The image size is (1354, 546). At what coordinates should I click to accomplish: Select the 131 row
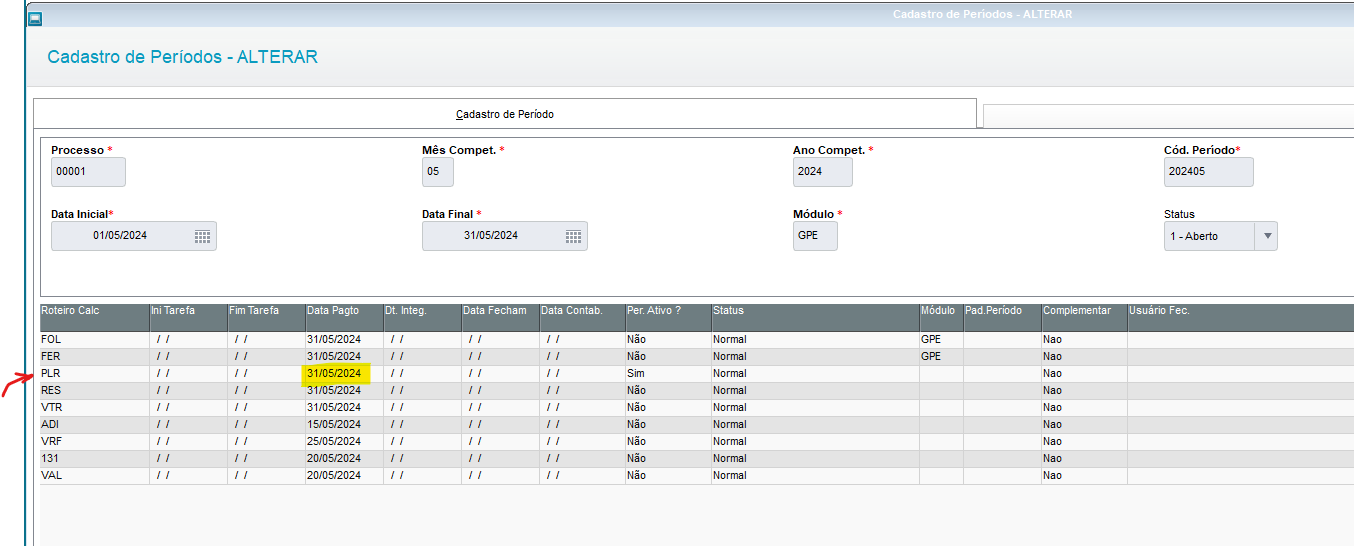[x=697, y=459]
